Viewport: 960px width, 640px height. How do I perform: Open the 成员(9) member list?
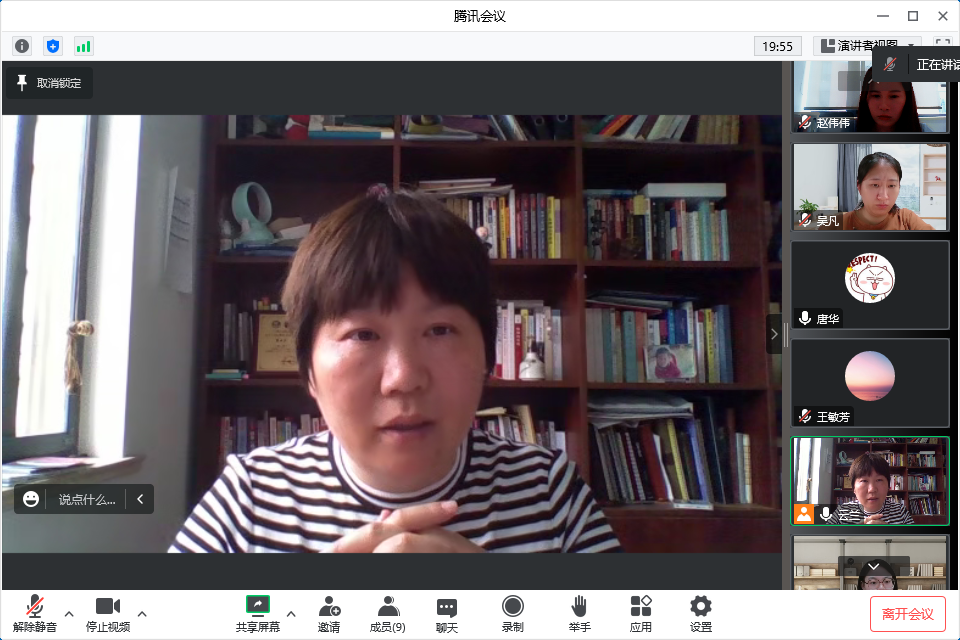[x=388, y=614]
